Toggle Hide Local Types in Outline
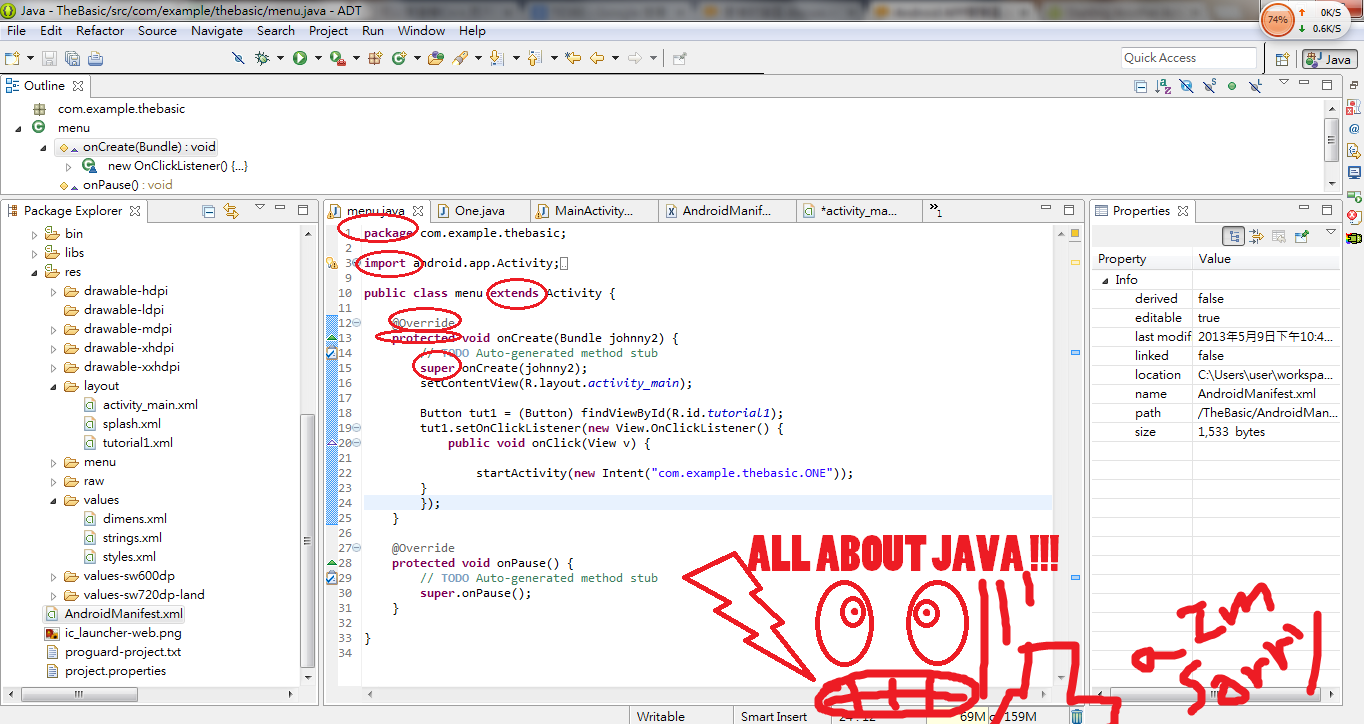 (1255, 86)
